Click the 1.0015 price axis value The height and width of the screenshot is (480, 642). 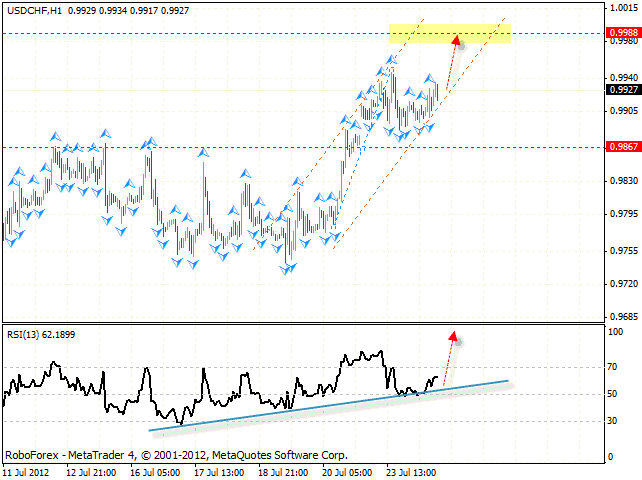coord(624,8)
